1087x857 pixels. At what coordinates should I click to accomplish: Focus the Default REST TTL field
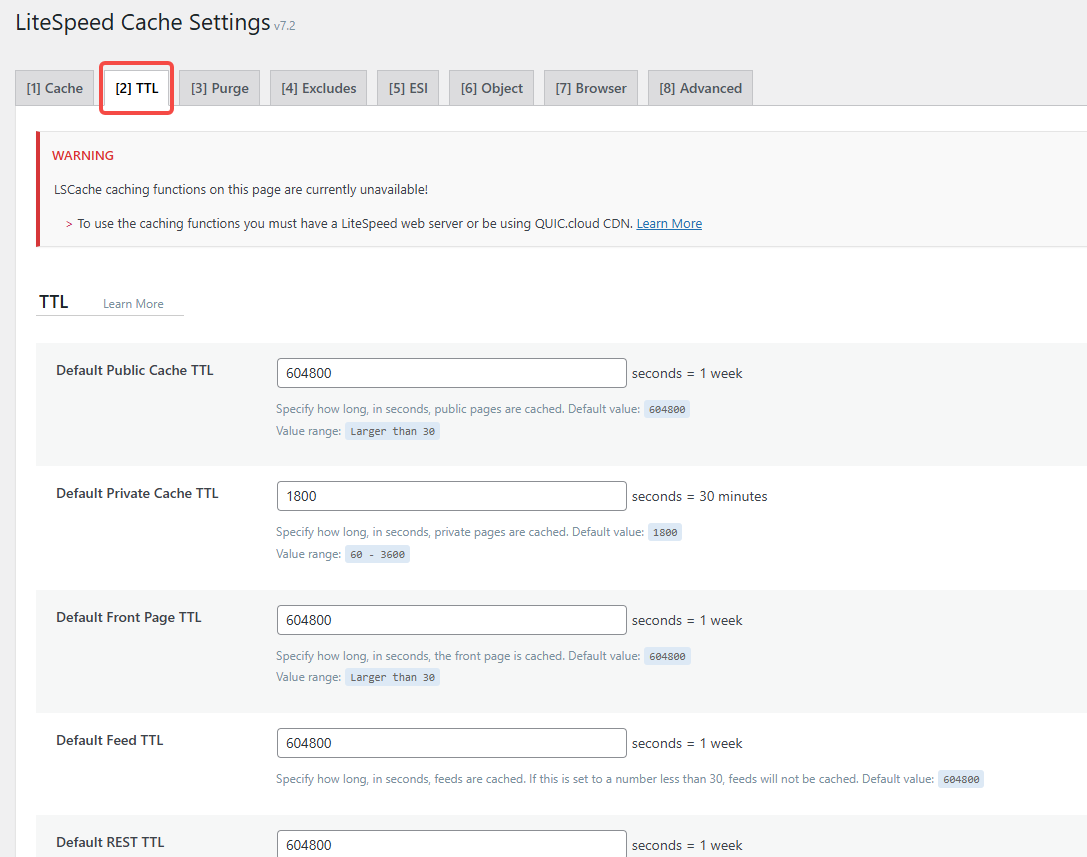coord(451,845)
